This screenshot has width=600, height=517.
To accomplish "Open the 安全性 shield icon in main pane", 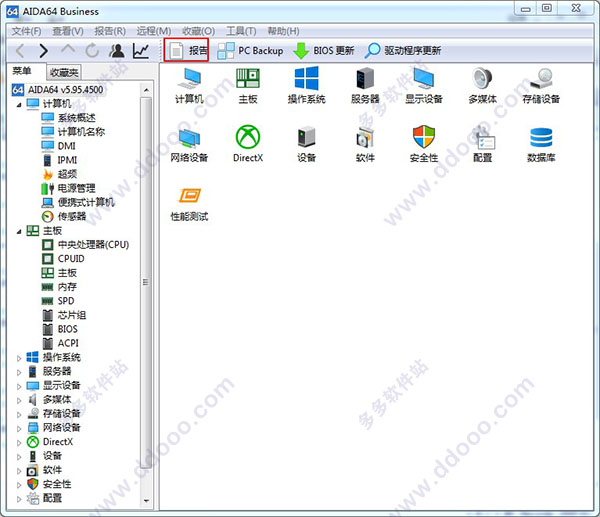I will [424, 144].
